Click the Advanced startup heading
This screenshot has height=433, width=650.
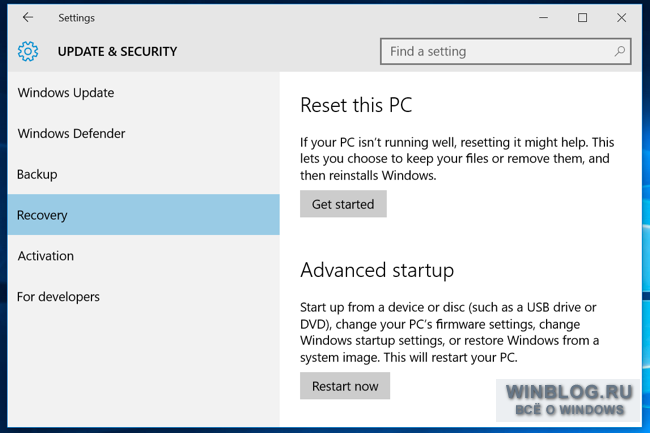[x=377, y=270]
